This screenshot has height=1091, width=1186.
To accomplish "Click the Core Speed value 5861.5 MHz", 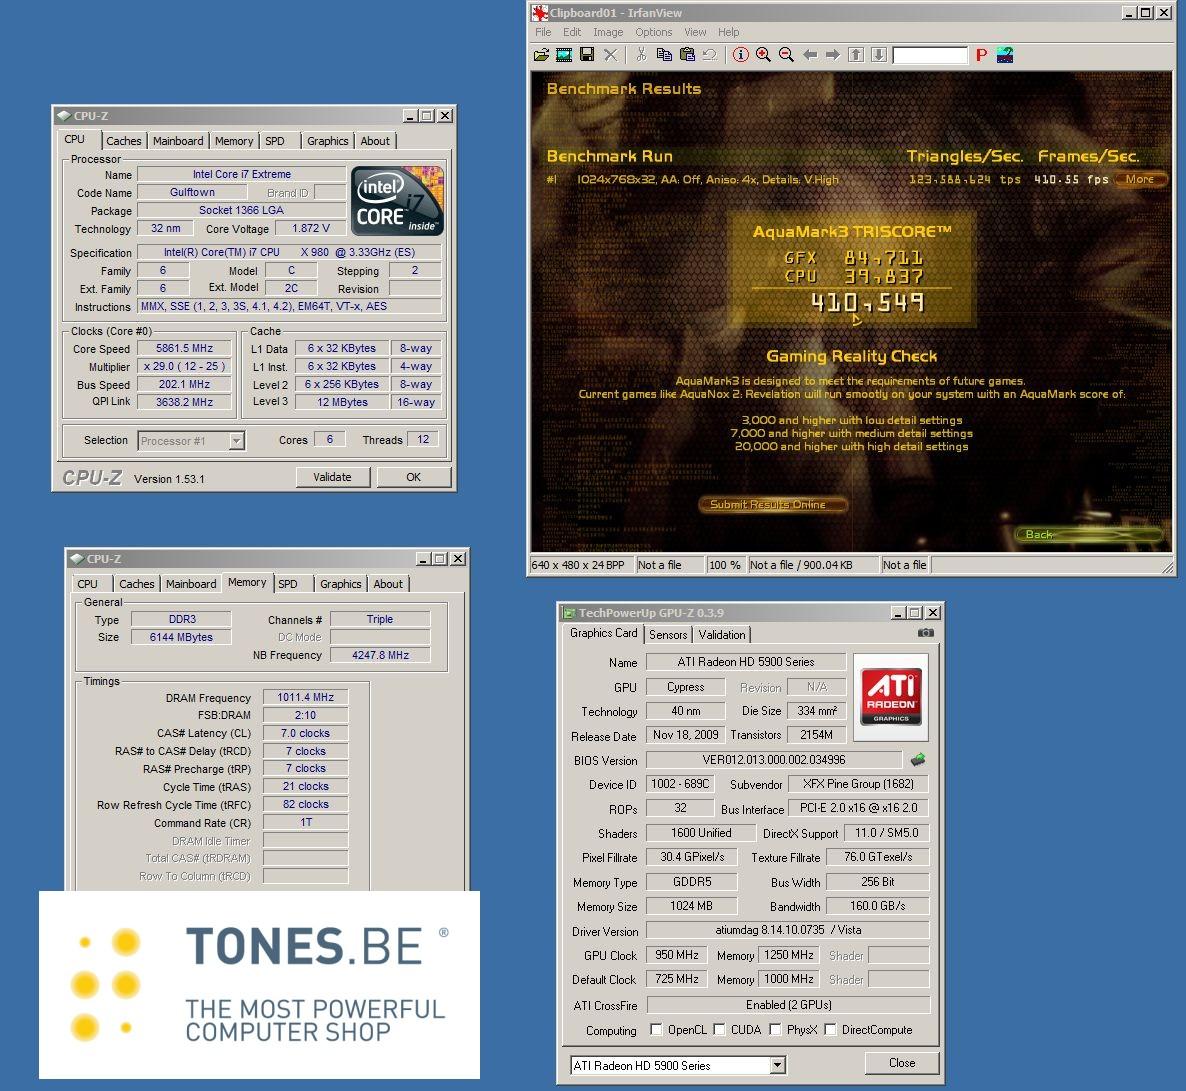I will click(x=185, y=348).
